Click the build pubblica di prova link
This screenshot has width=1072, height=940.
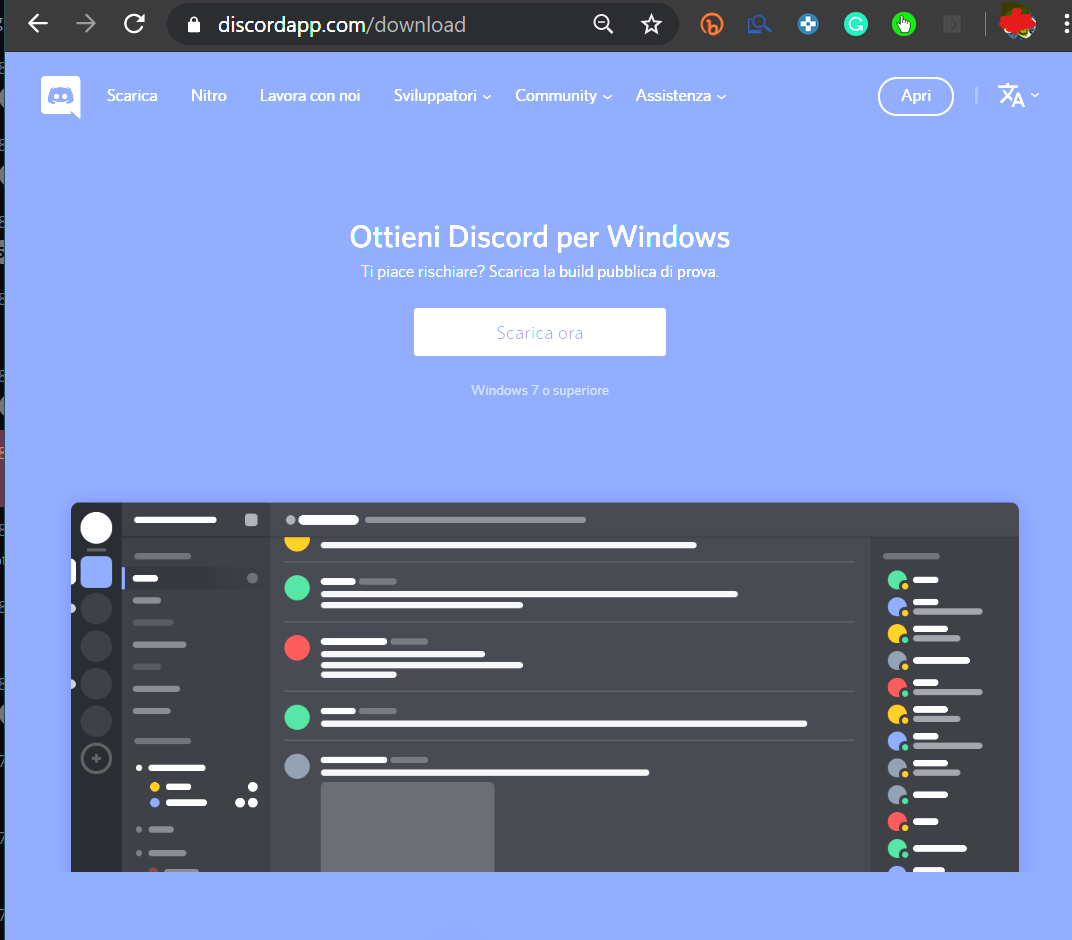pos(637,272)
